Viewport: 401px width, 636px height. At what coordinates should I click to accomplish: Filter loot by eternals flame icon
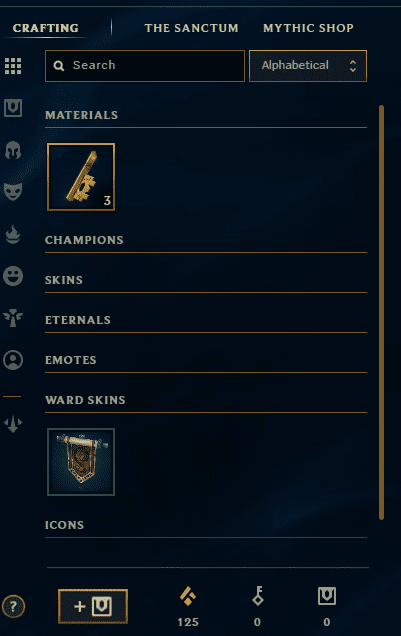(x=13, y=234)
